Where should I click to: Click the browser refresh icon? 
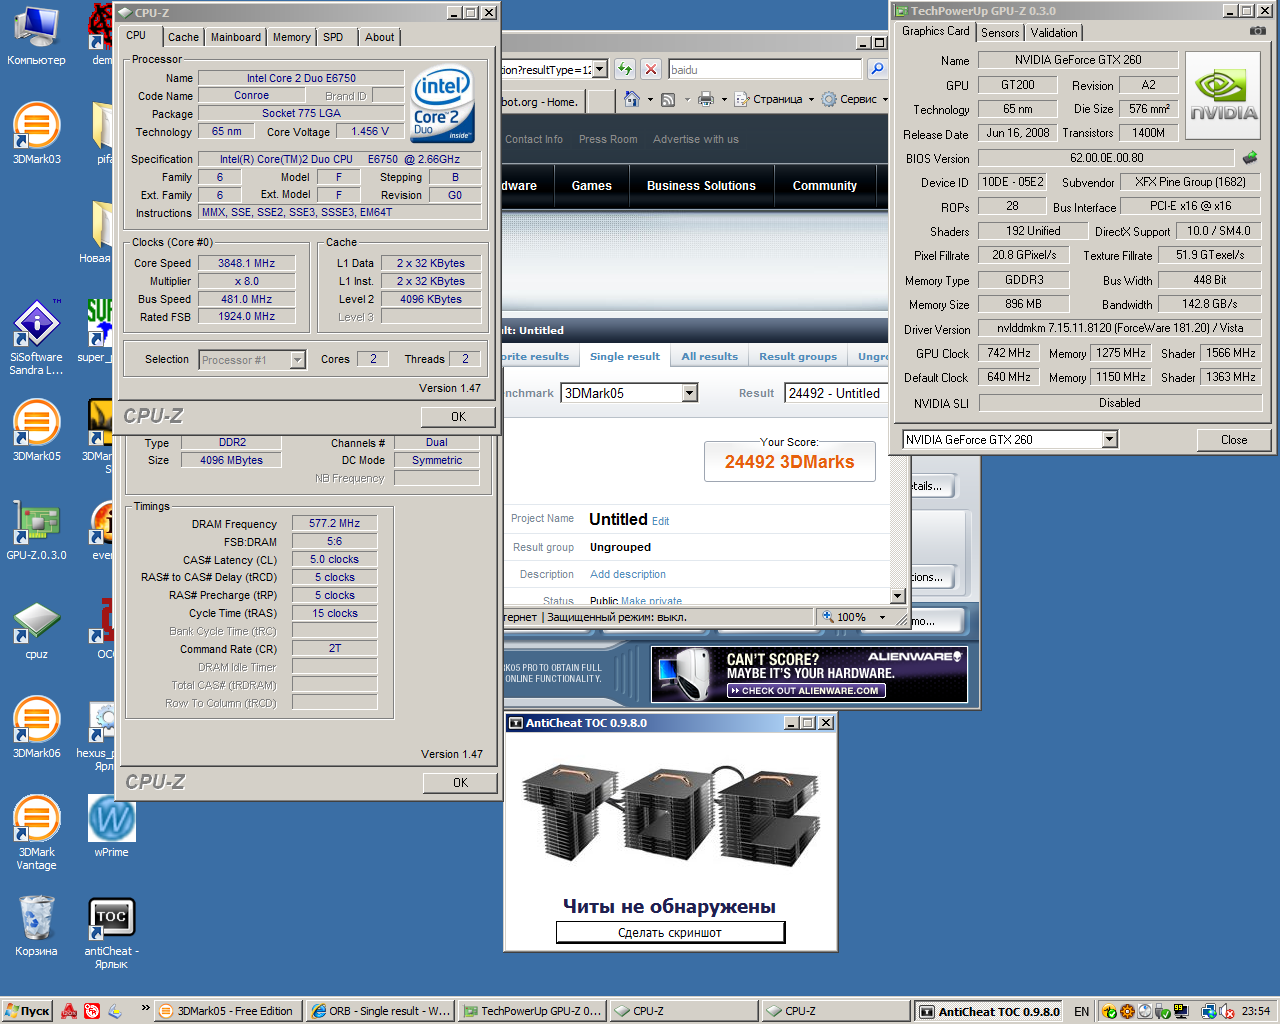[625, 69]
